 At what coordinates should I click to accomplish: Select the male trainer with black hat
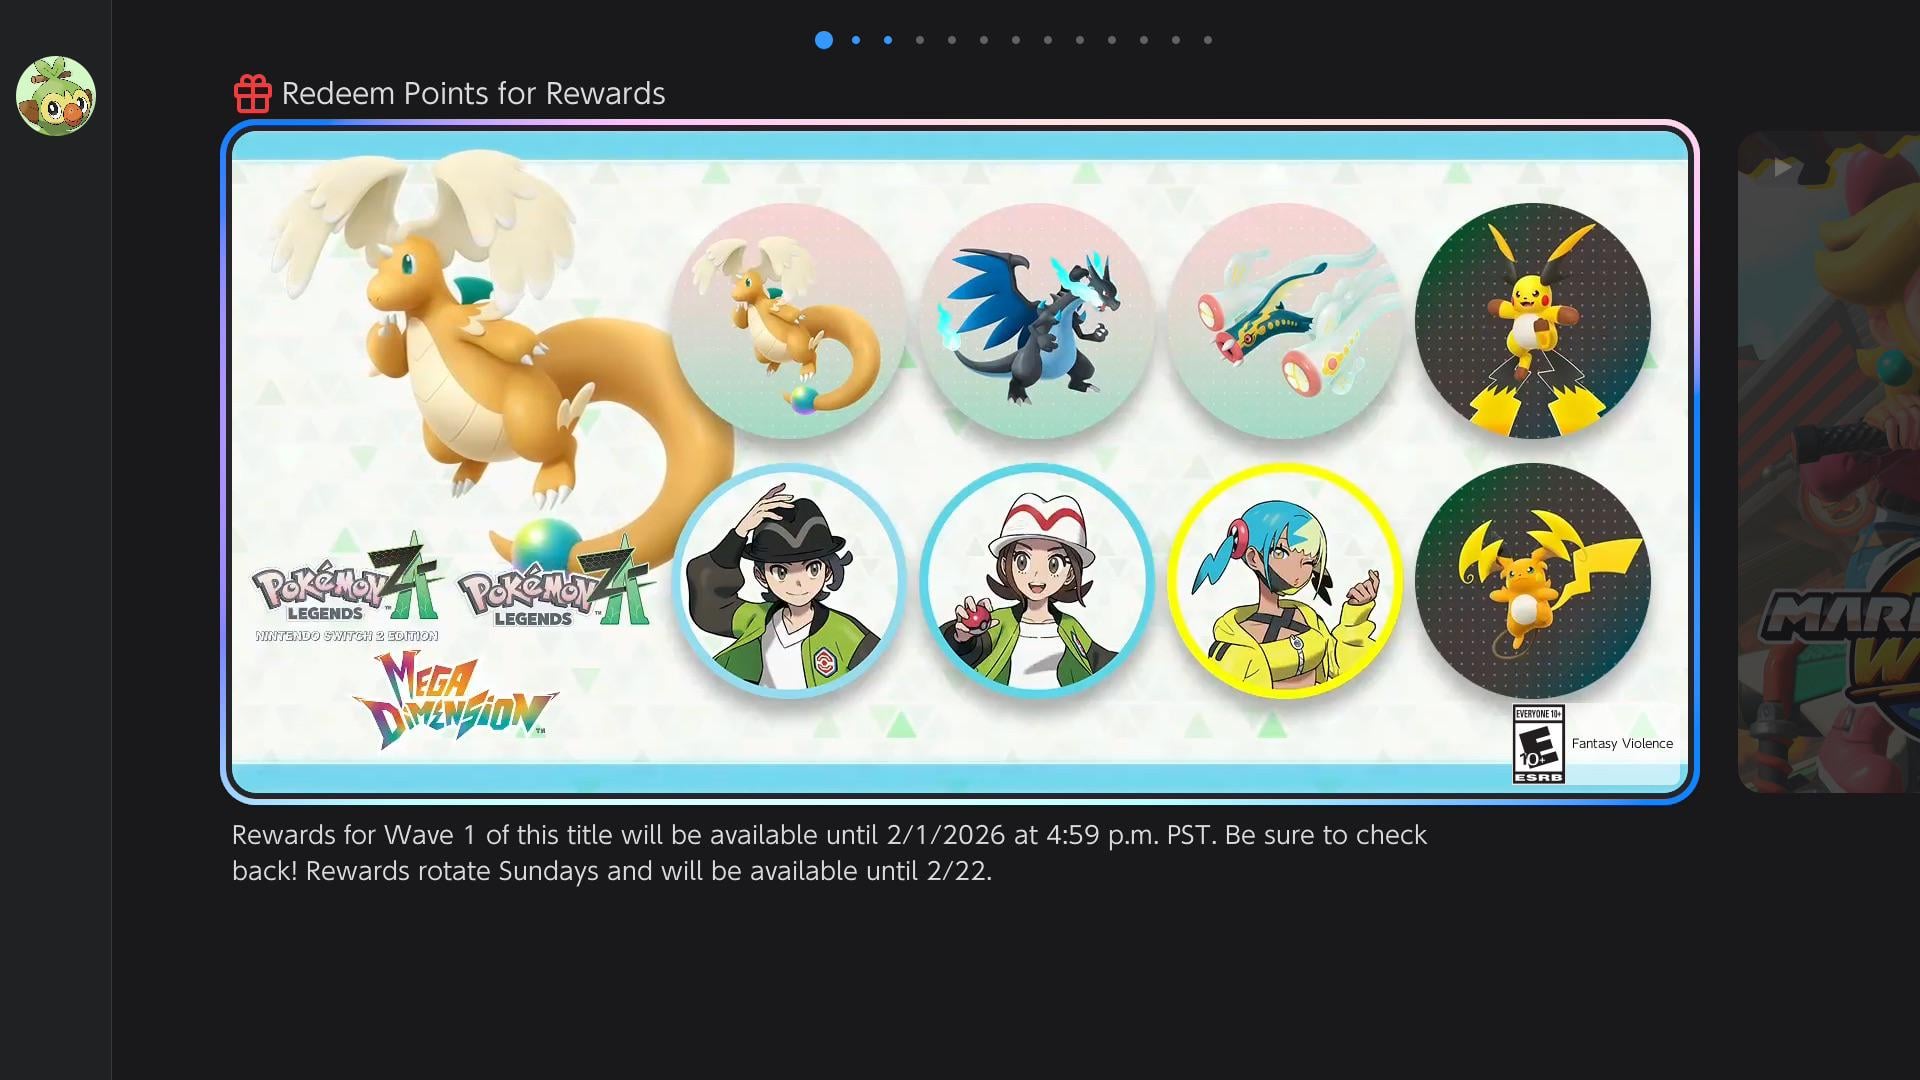tap(789, 581)
